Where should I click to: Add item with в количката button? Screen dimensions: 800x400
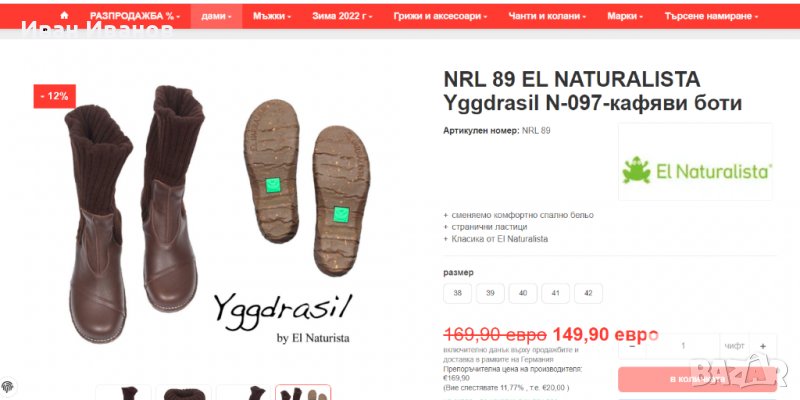(x=697, y=379)
